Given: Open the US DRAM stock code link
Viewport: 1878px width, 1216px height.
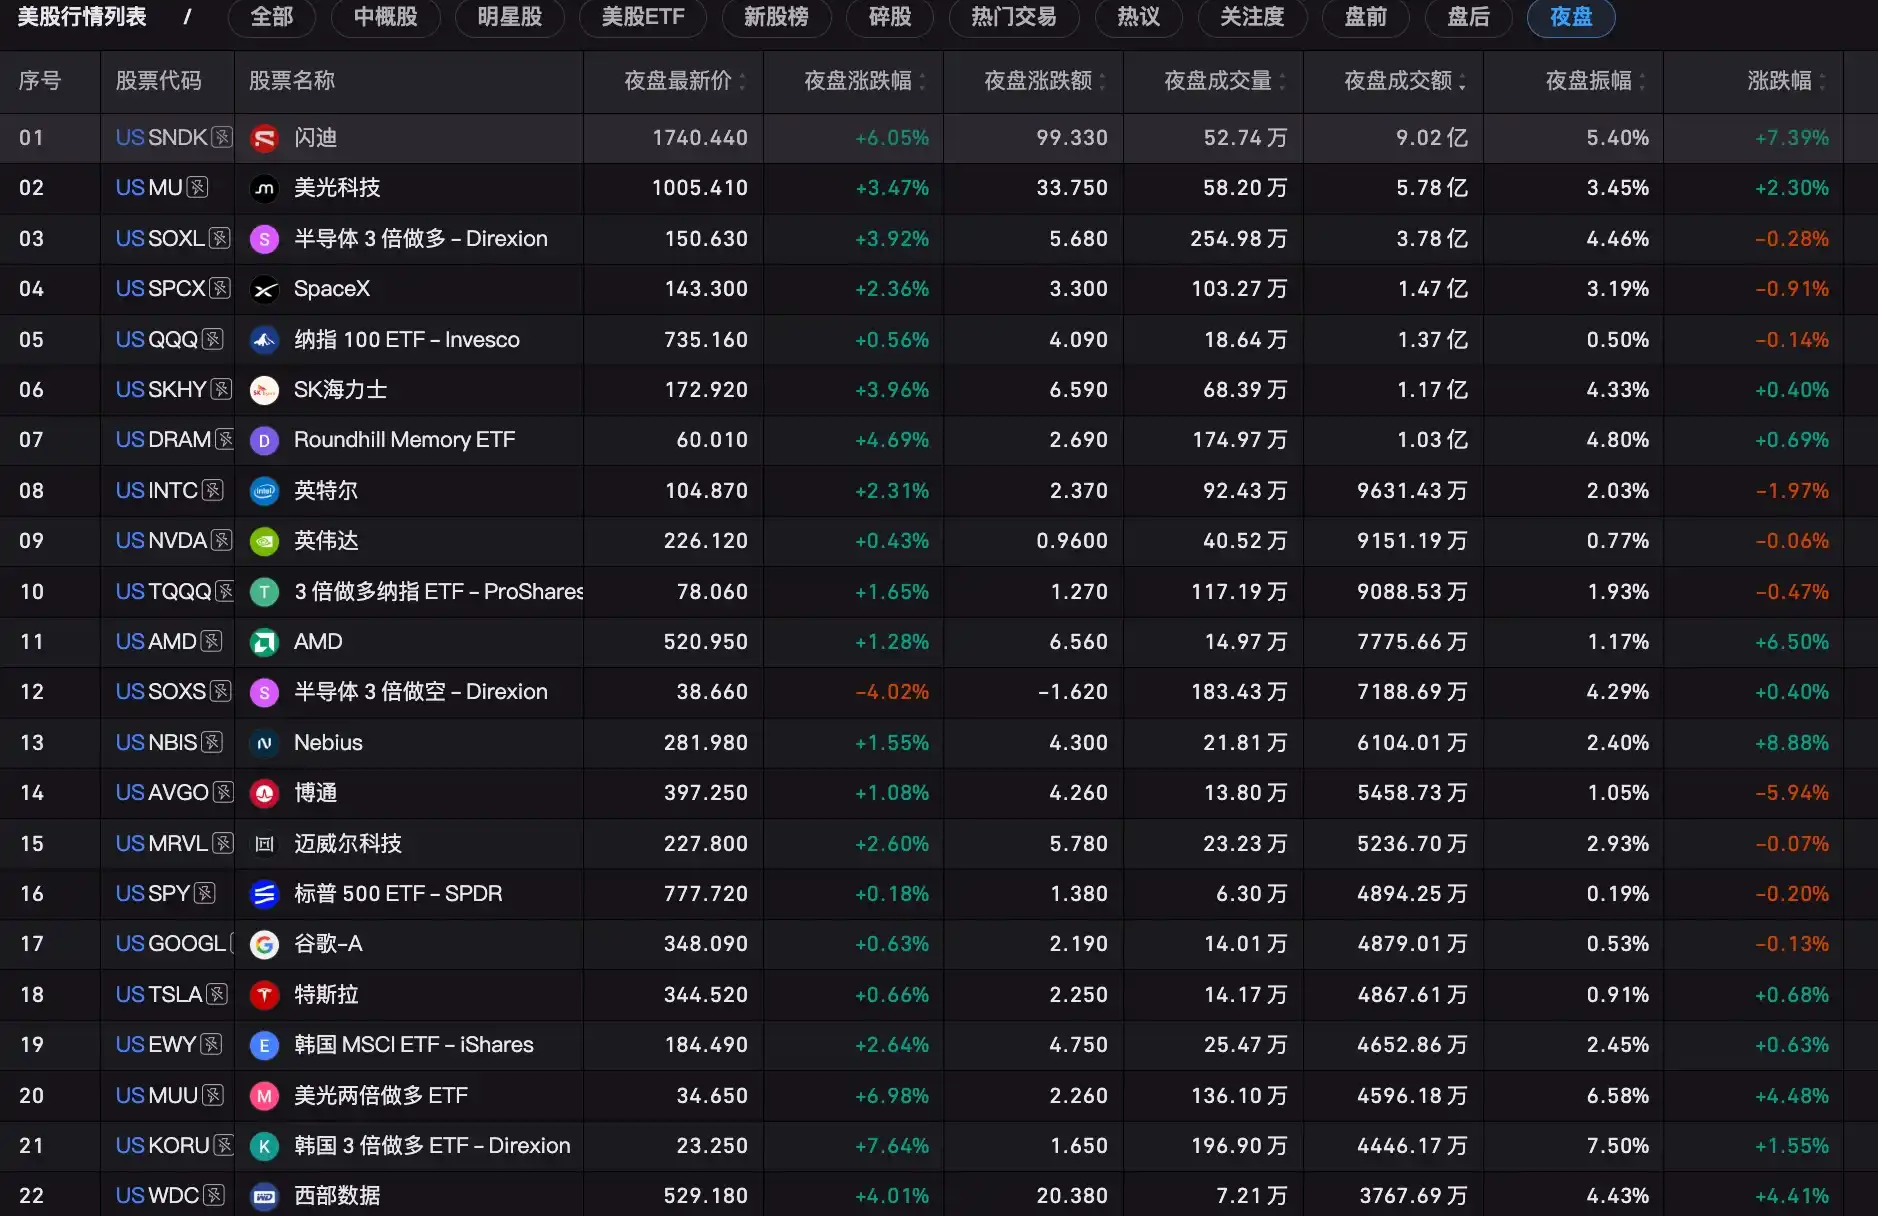Looking at the screenshot, I should point(163,440).
